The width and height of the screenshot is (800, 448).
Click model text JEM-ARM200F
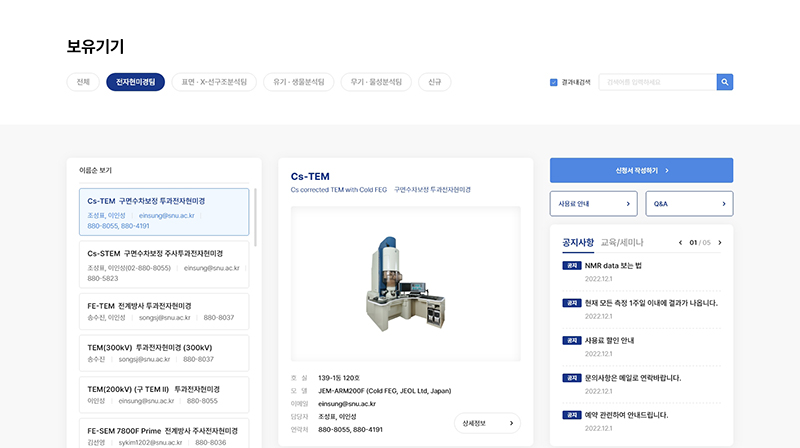click(385, 391)
